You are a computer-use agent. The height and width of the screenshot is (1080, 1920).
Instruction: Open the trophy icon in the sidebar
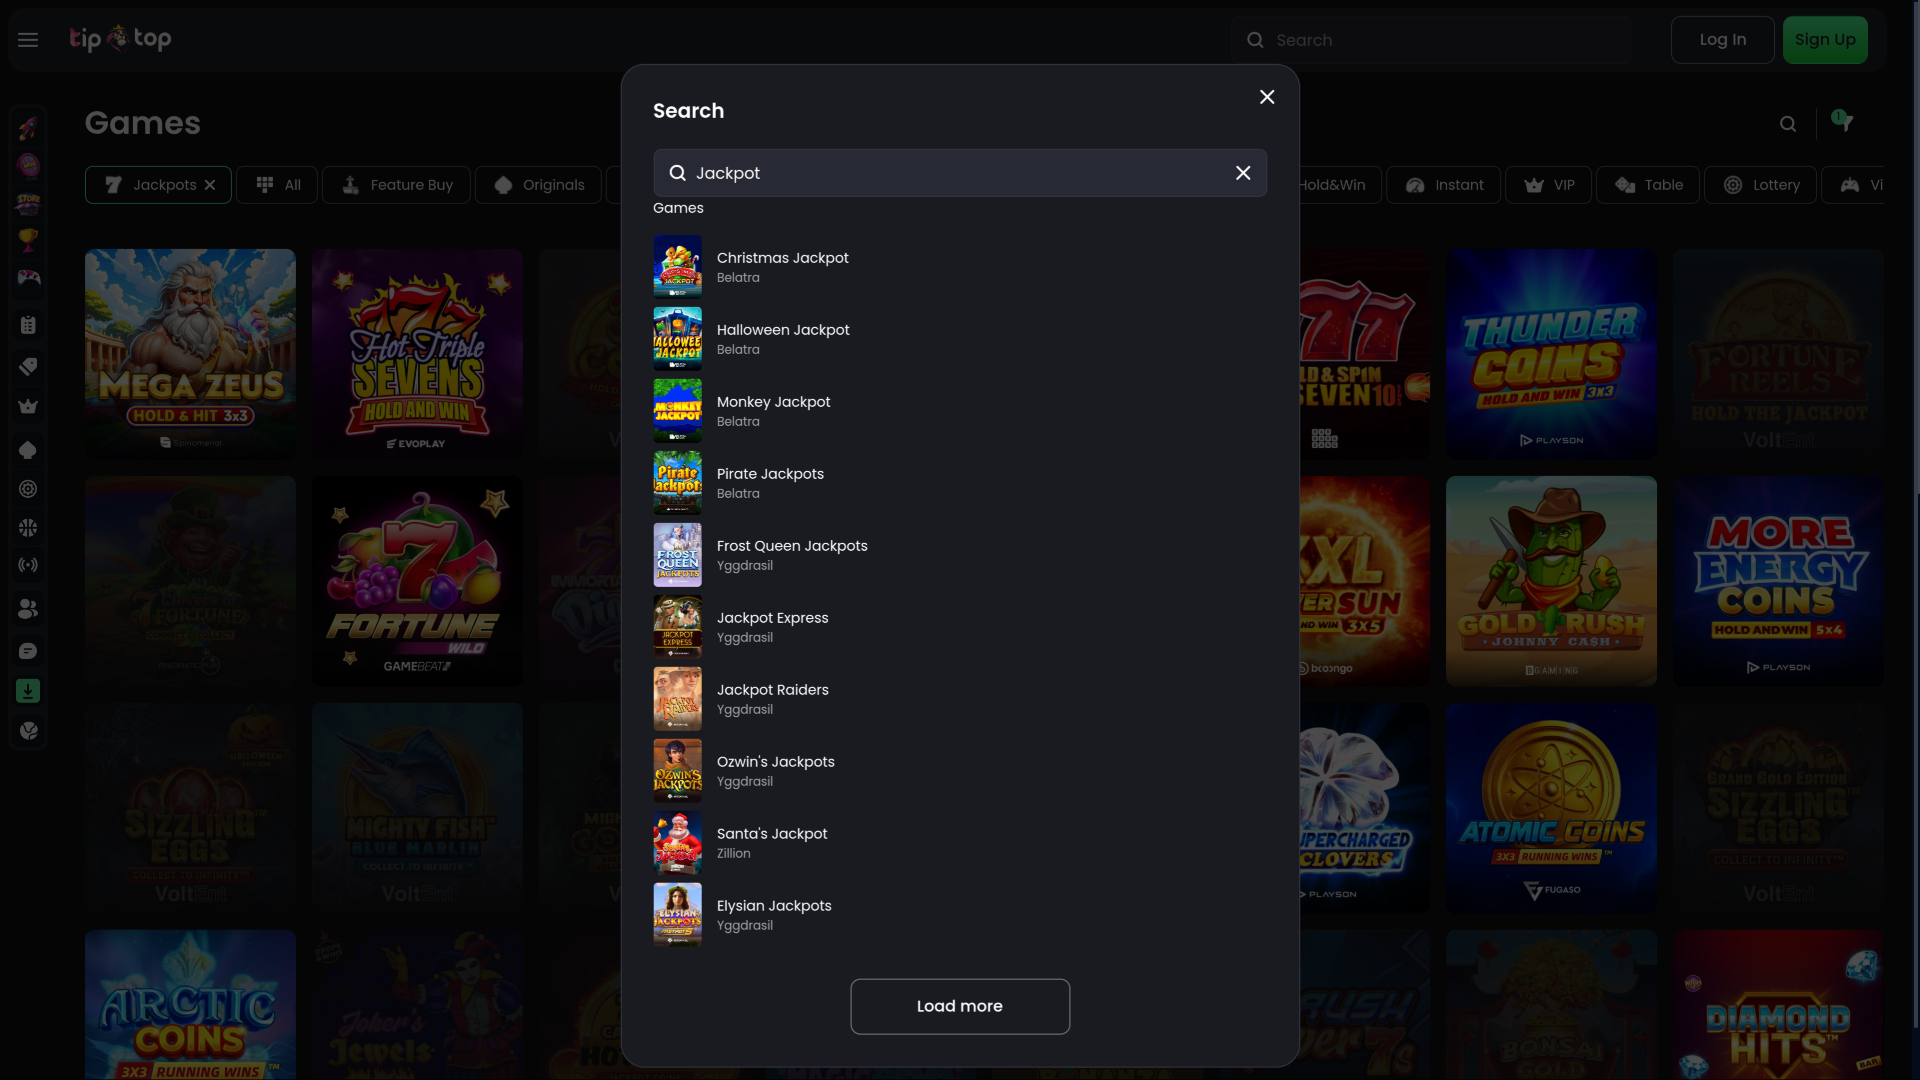point(28,240)
